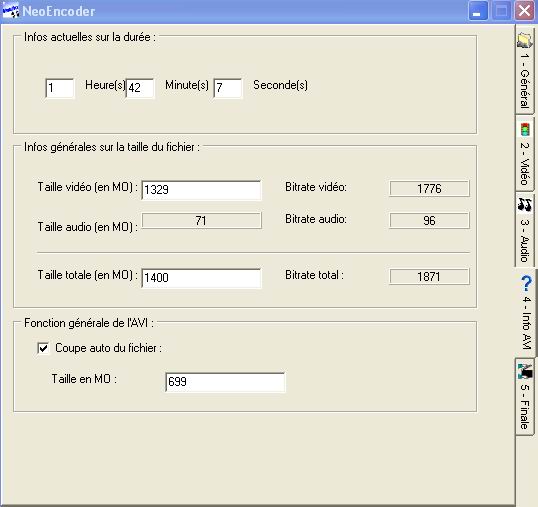Click the Bitrate vidéo value 1776
Viewport: 538px width, 507px height.
click(429, 188)
